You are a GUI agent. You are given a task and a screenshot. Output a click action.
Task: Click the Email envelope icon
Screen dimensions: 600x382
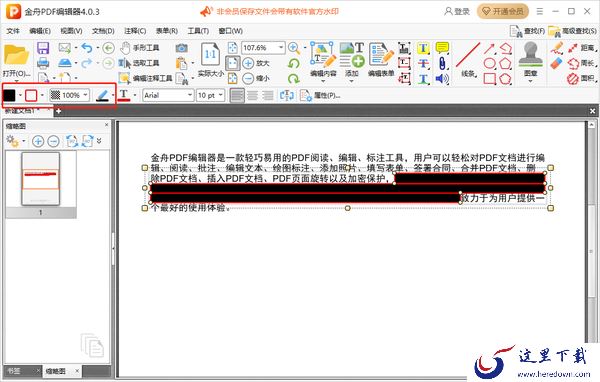click(65, 48)
